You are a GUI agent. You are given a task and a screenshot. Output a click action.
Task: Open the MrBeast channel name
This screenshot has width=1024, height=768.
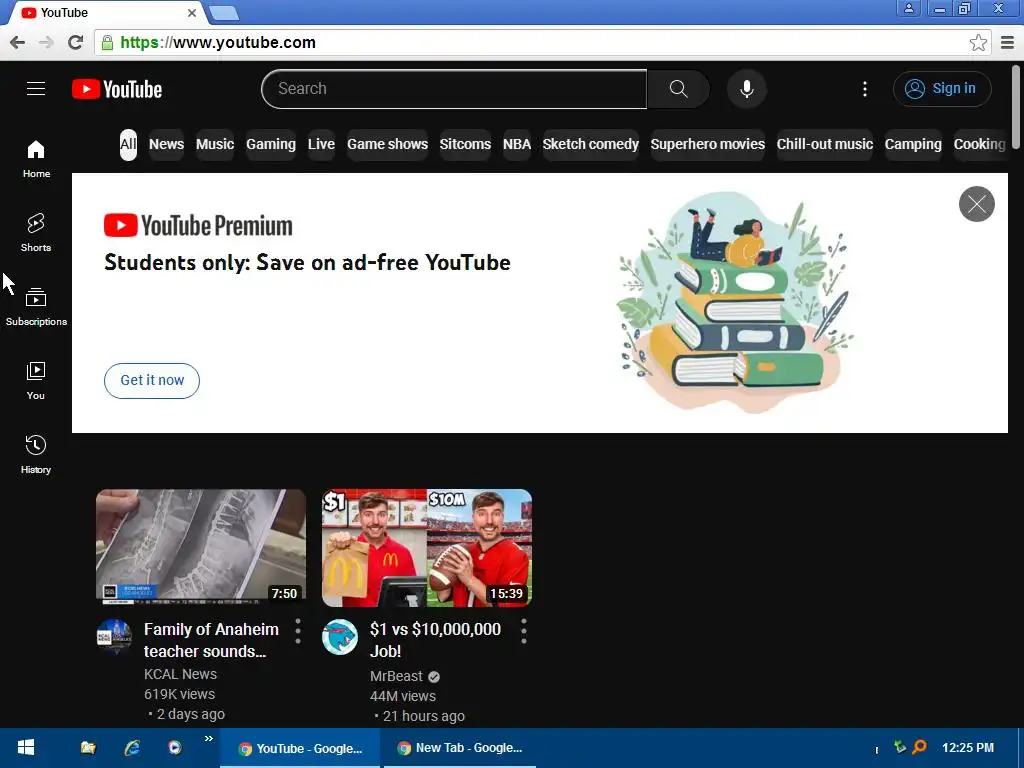pyautogui.click(x=396, y=676)
